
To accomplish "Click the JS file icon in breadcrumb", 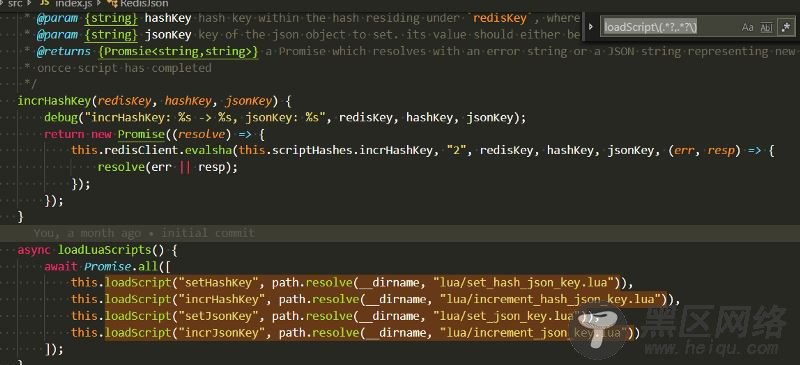I will pyautogui.click(x=44, y=4).
